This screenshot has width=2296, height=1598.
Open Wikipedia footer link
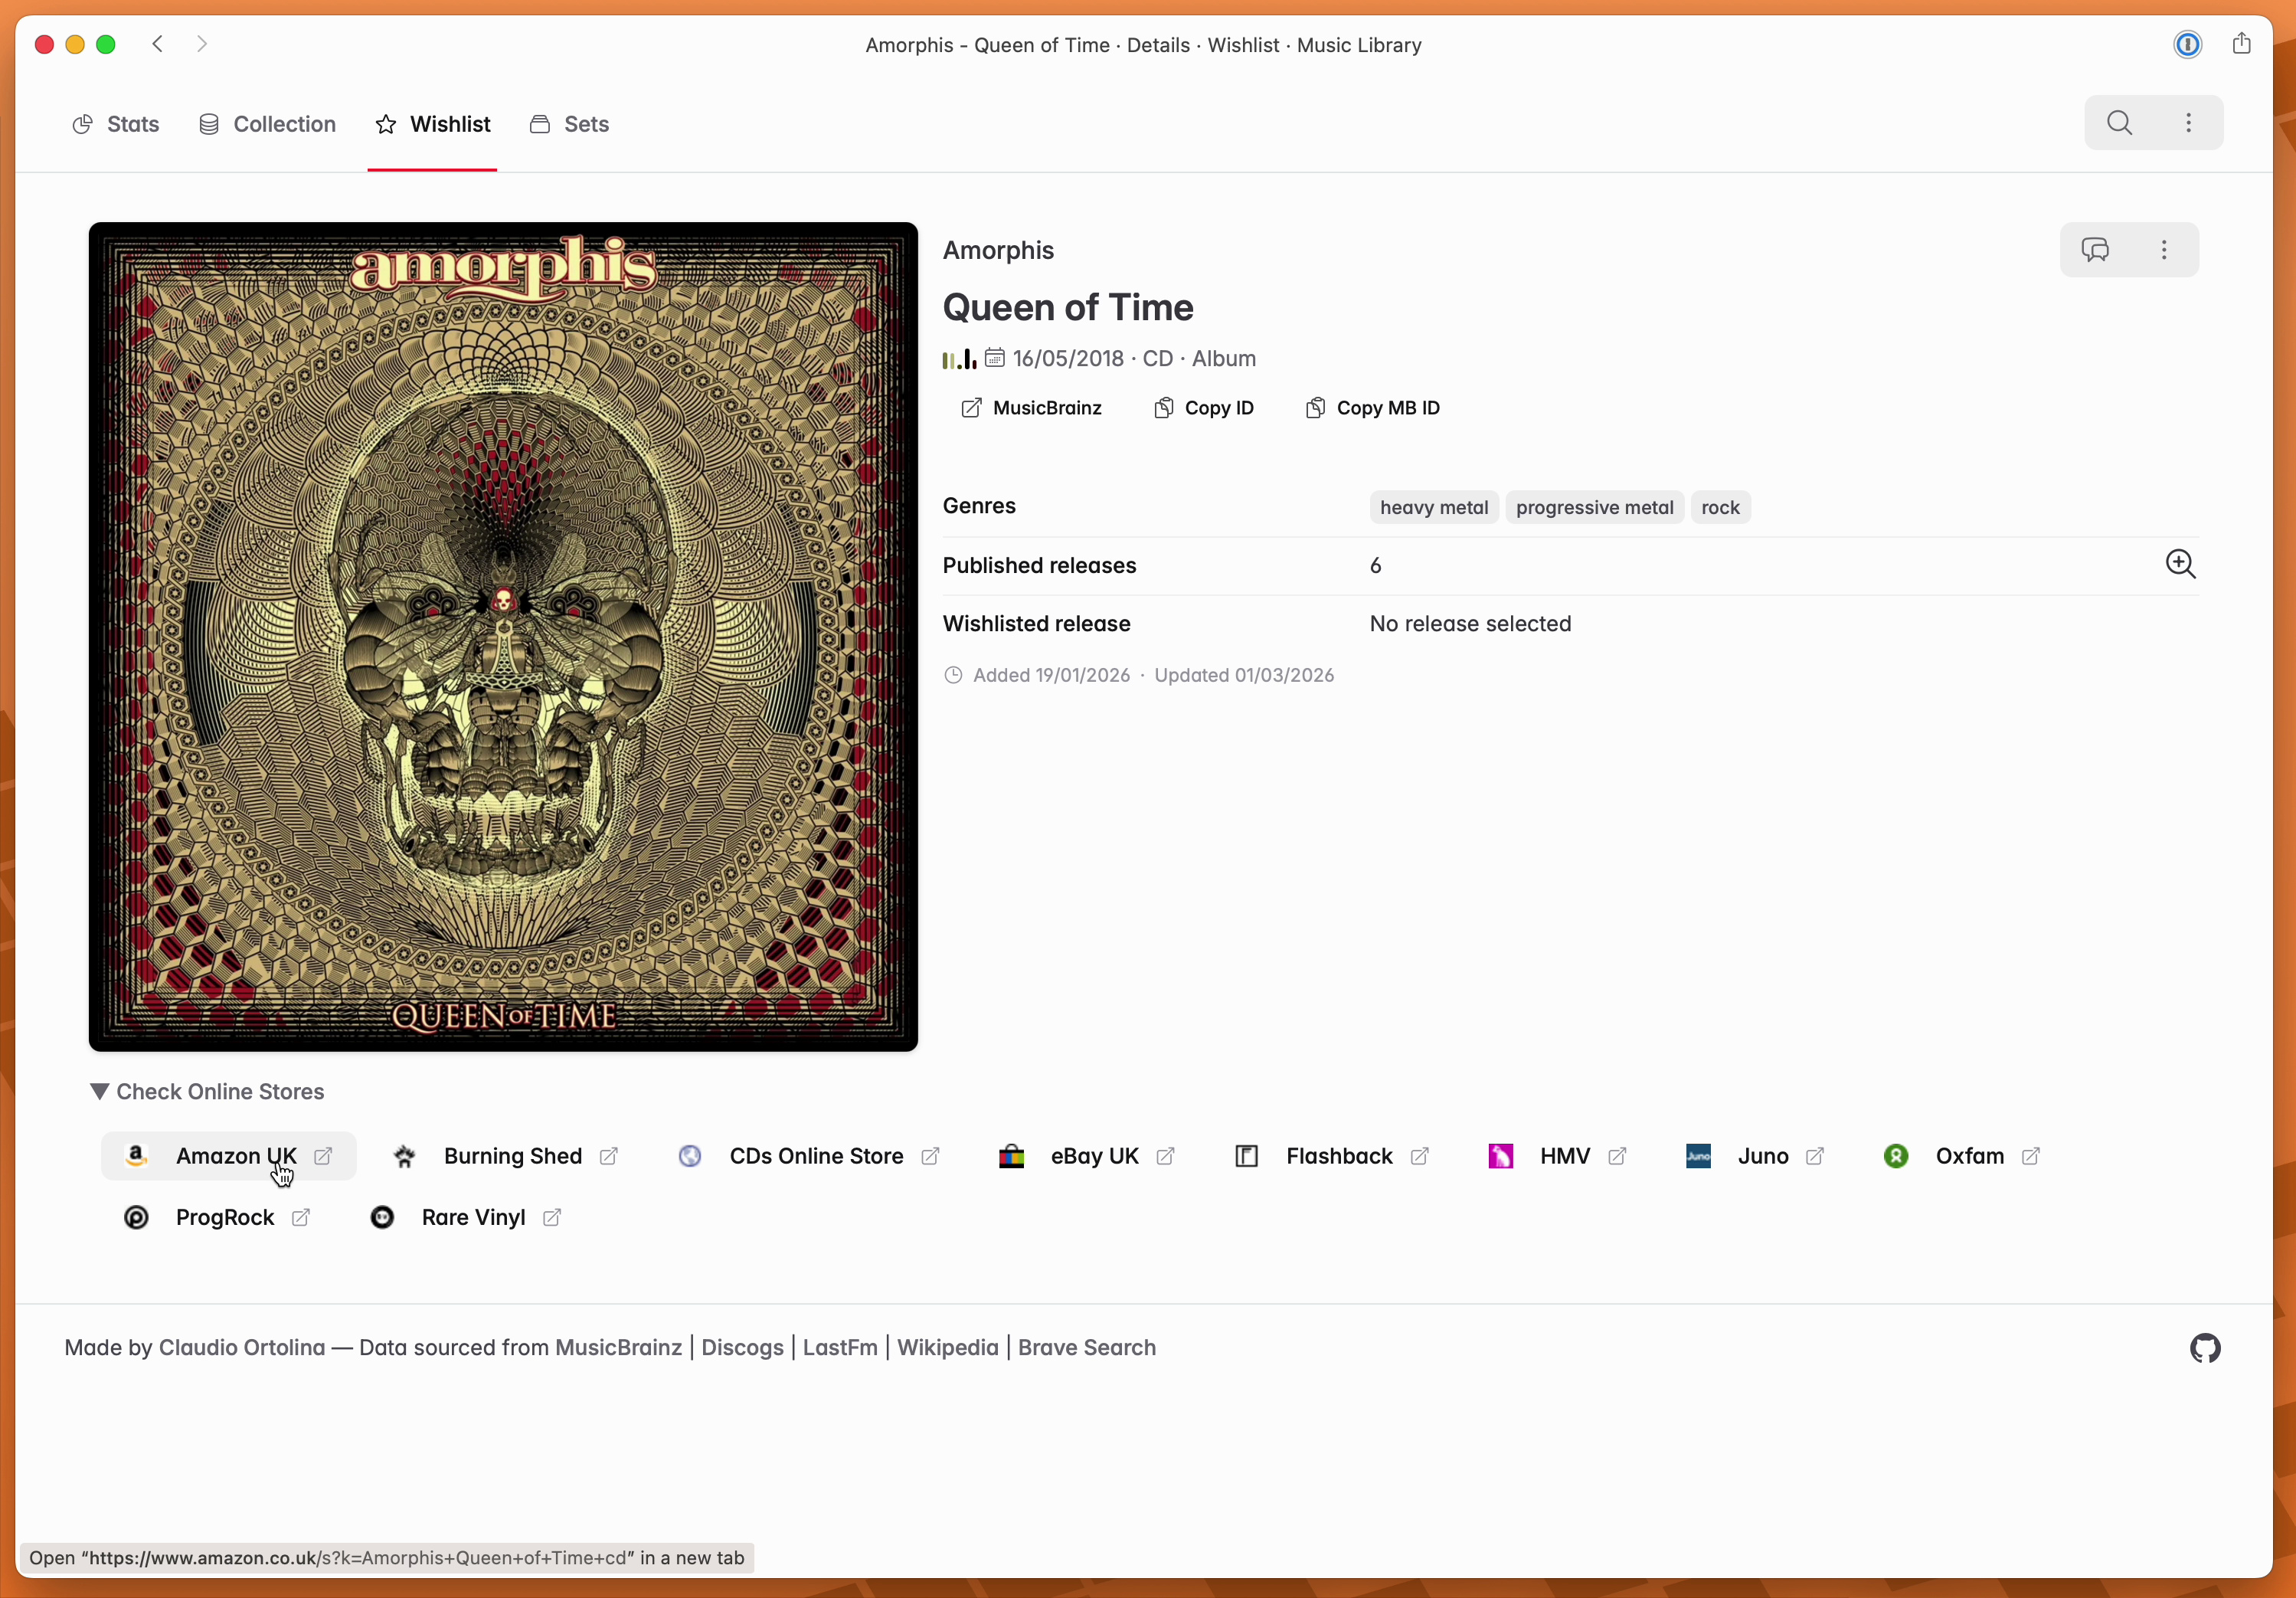point(947,1347)
